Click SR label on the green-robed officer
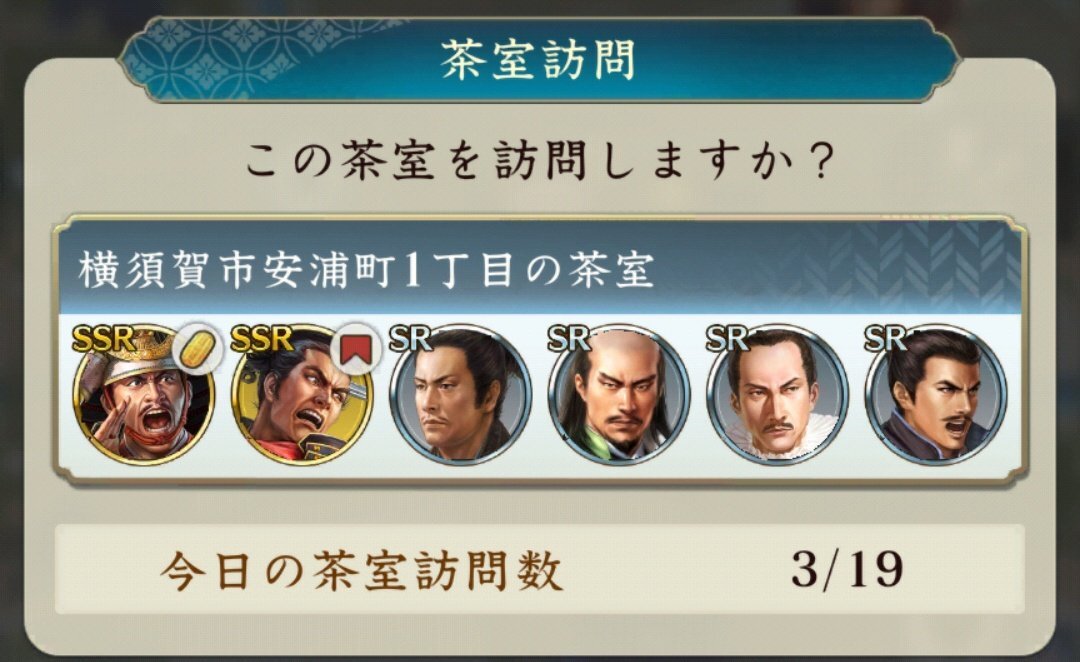 click(568, 338)
